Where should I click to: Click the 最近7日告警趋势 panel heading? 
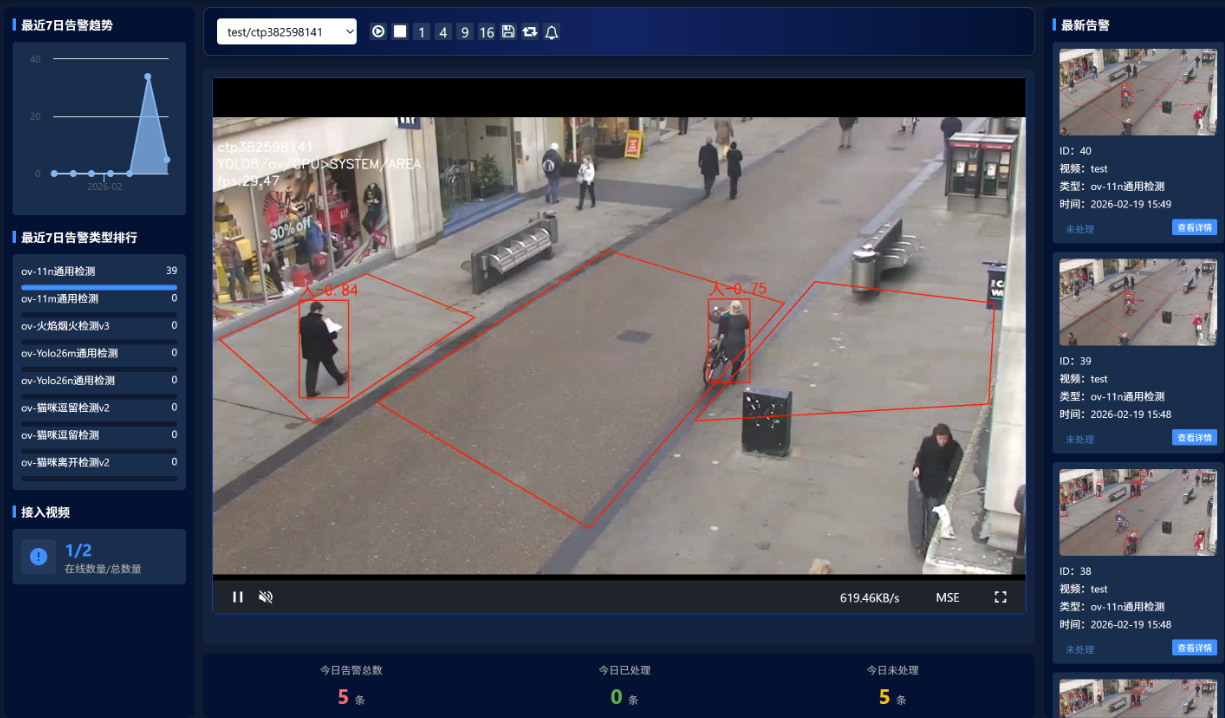(67, 25)
